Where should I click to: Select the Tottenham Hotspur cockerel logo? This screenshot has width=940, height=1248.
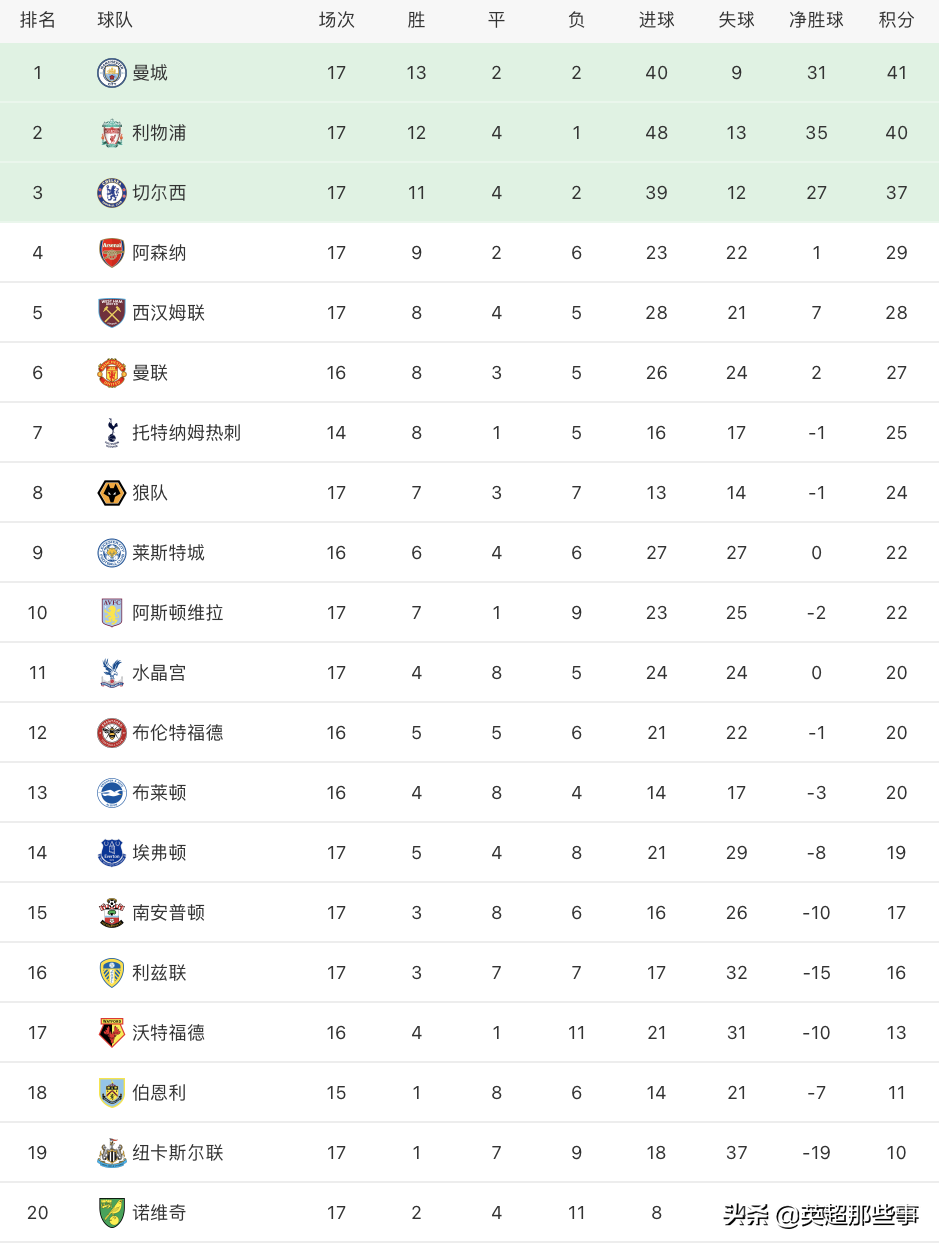[x=112, y=433]
